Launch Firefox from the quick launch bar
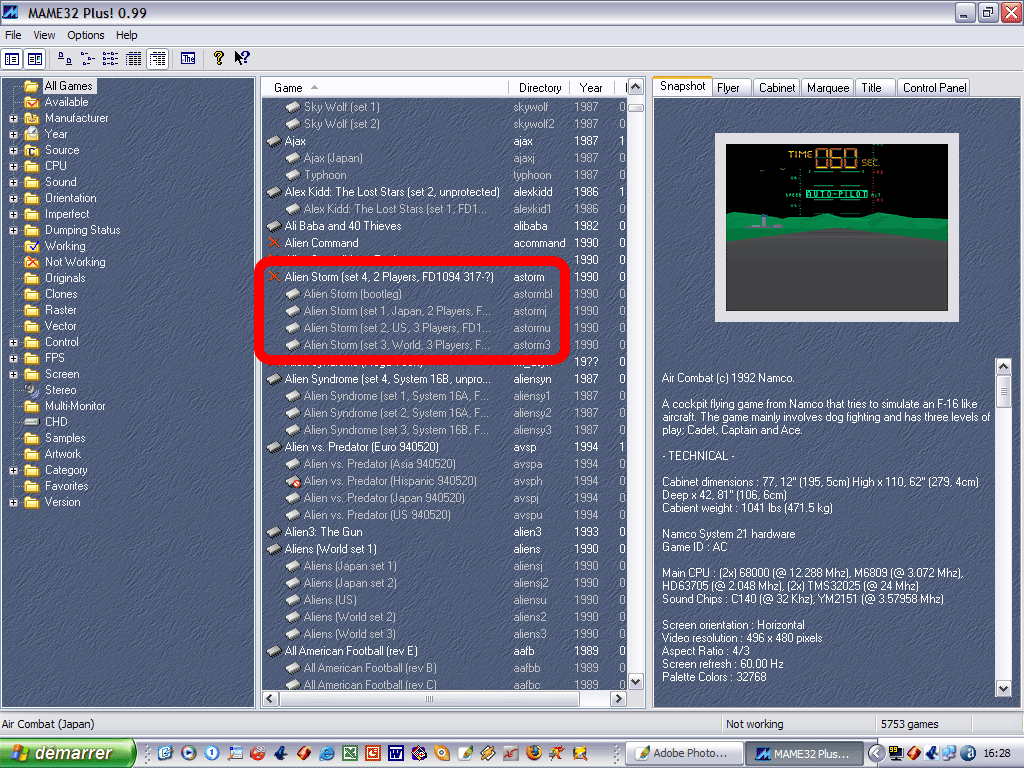The image size is (1024, 768). click(x=534, y=753)
